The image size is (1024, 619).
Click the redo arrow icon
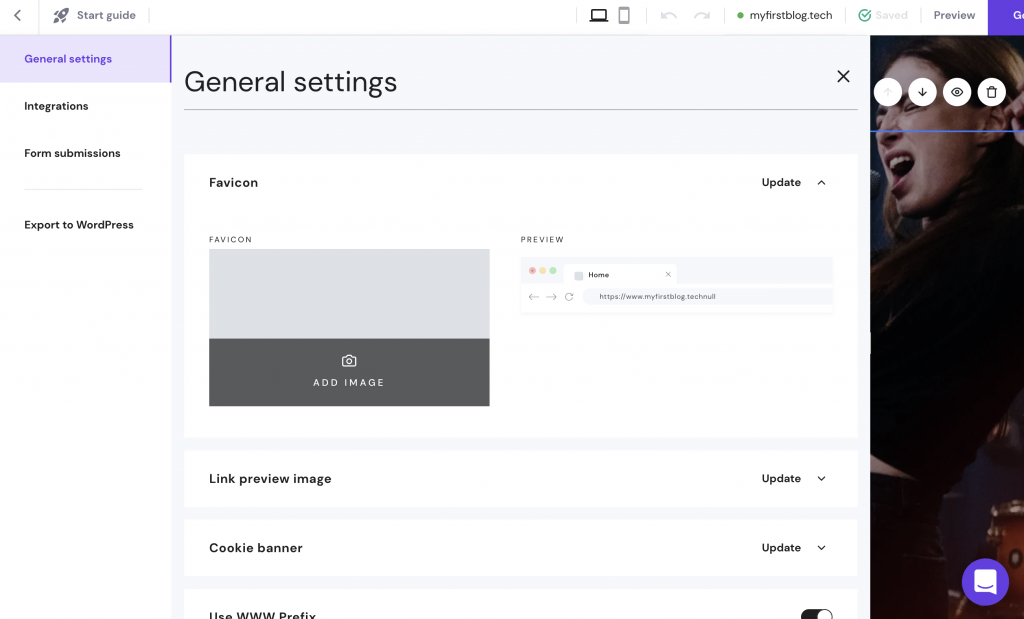click(702, 16)
